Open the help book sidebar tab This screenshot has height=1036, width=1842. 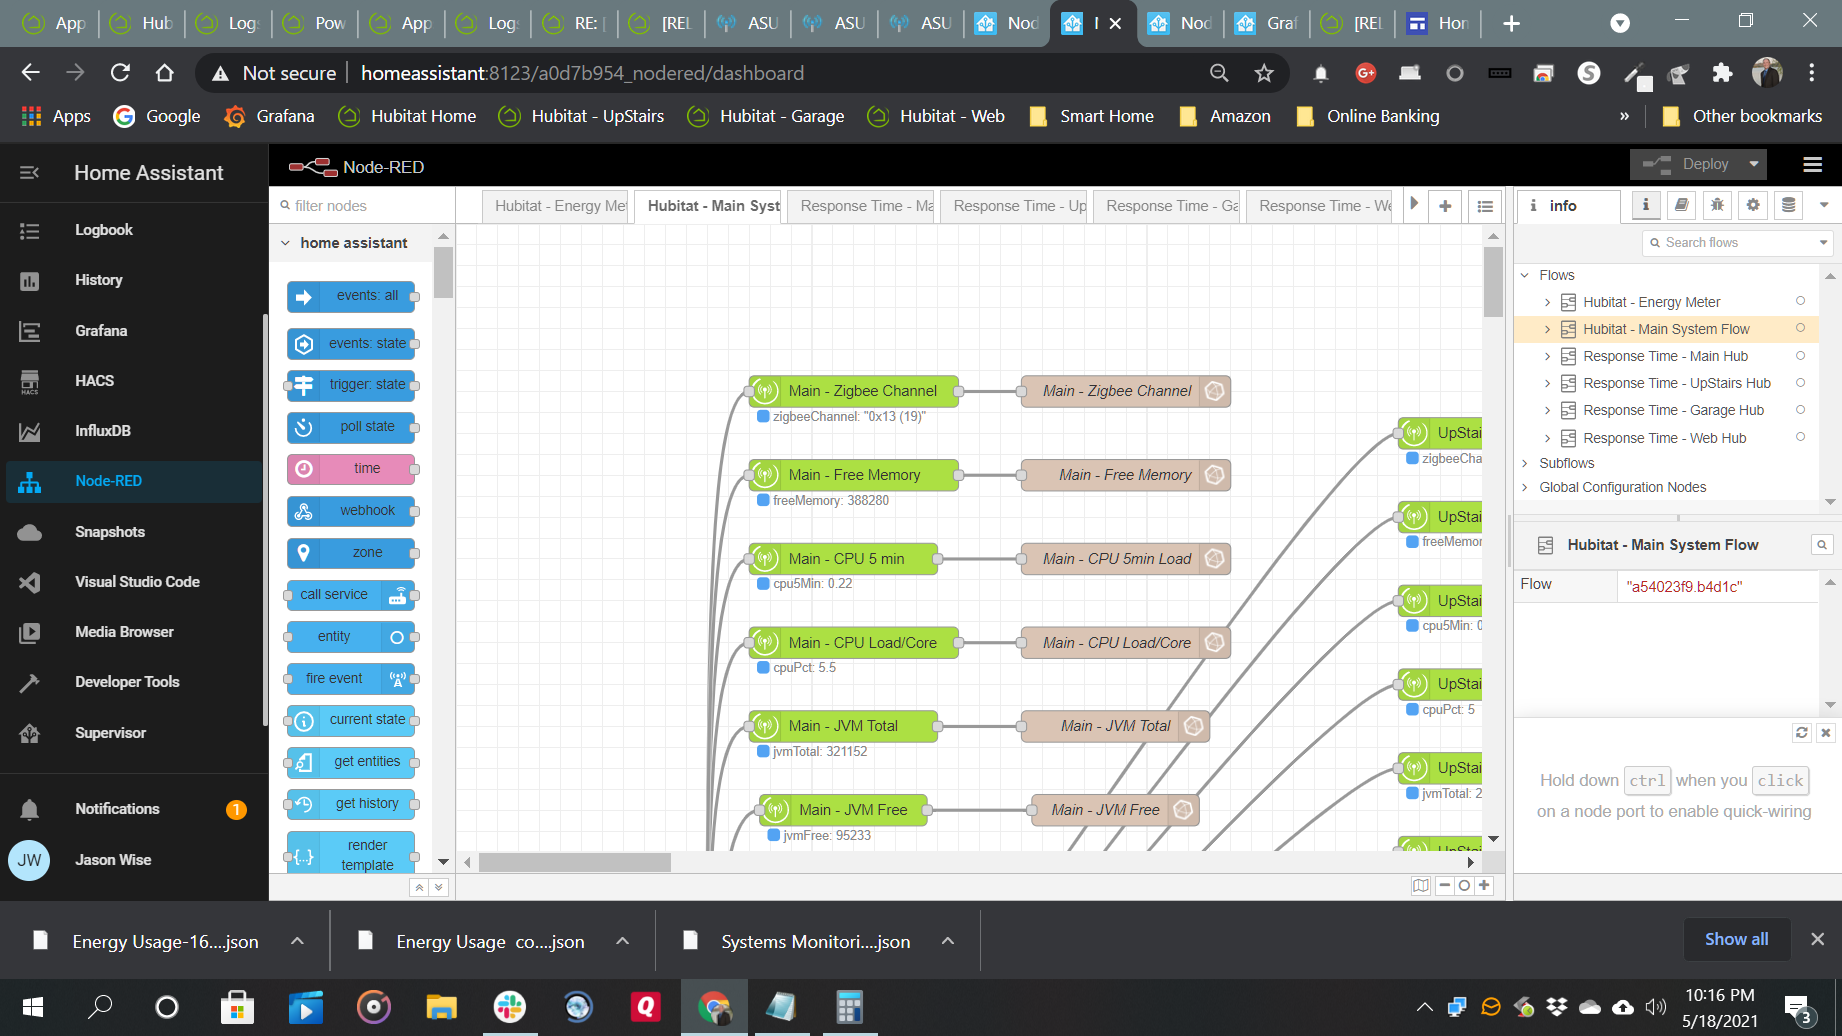pos(1682,205)
